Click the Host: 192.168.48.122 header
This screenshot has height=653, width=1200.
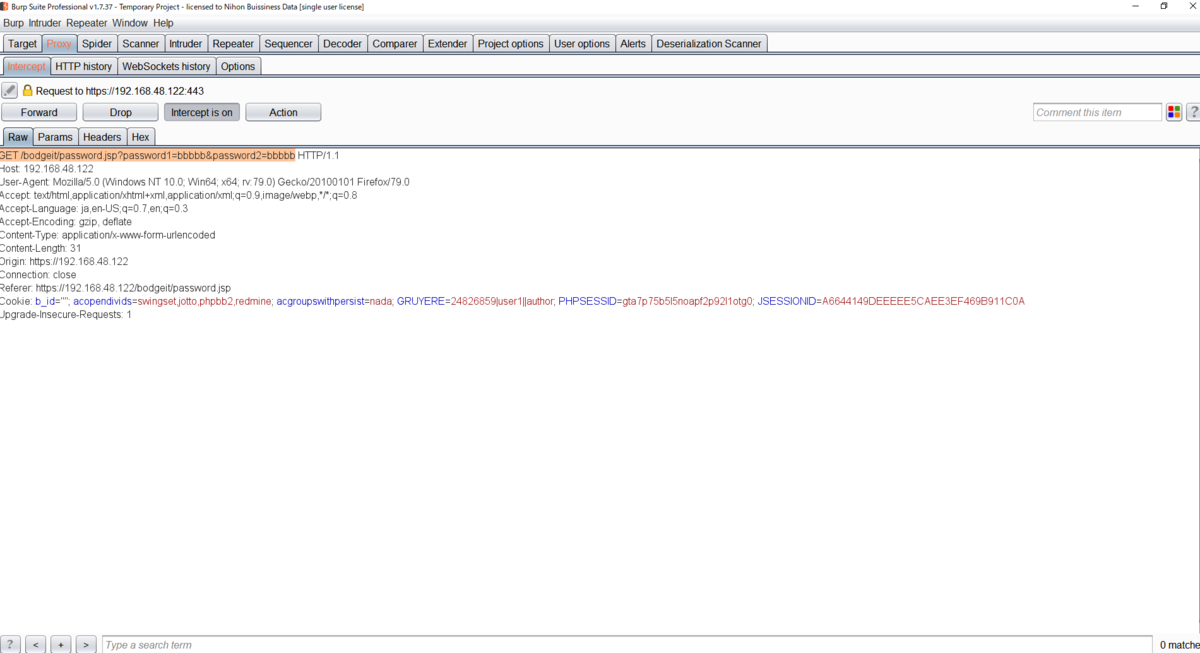pos(47,169)
